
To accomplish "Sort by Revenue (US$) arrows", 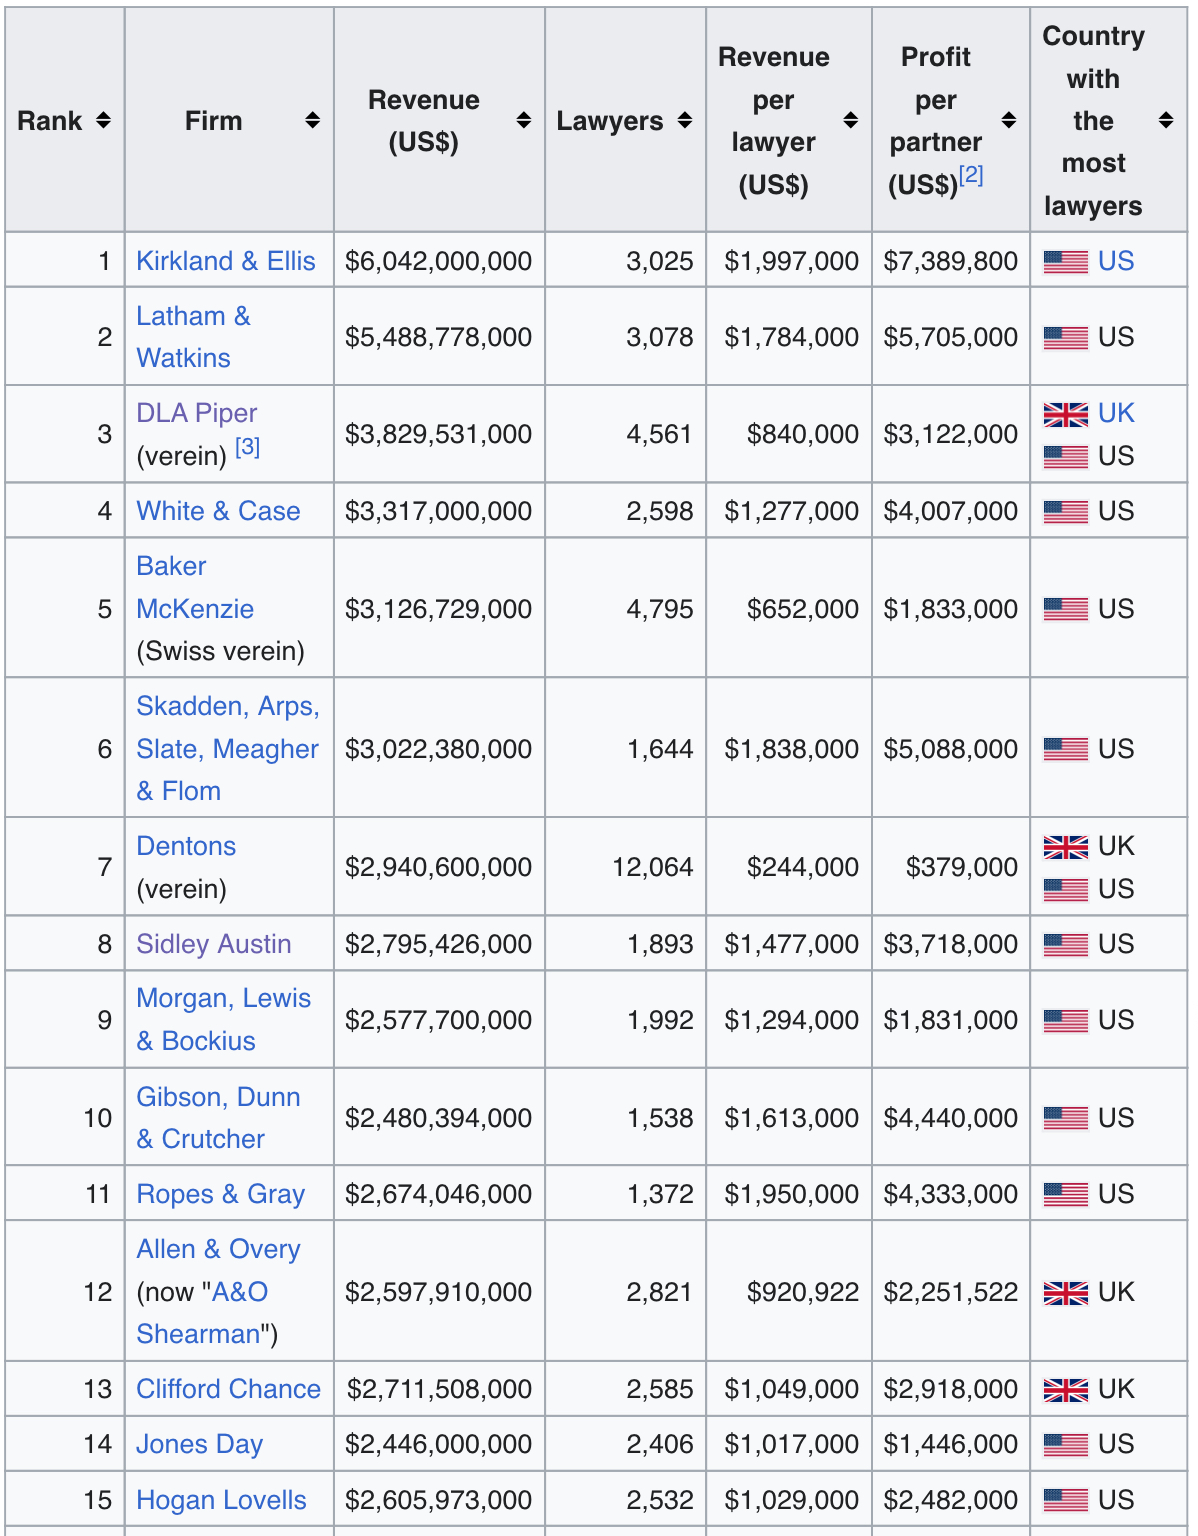I will point(523,121).
